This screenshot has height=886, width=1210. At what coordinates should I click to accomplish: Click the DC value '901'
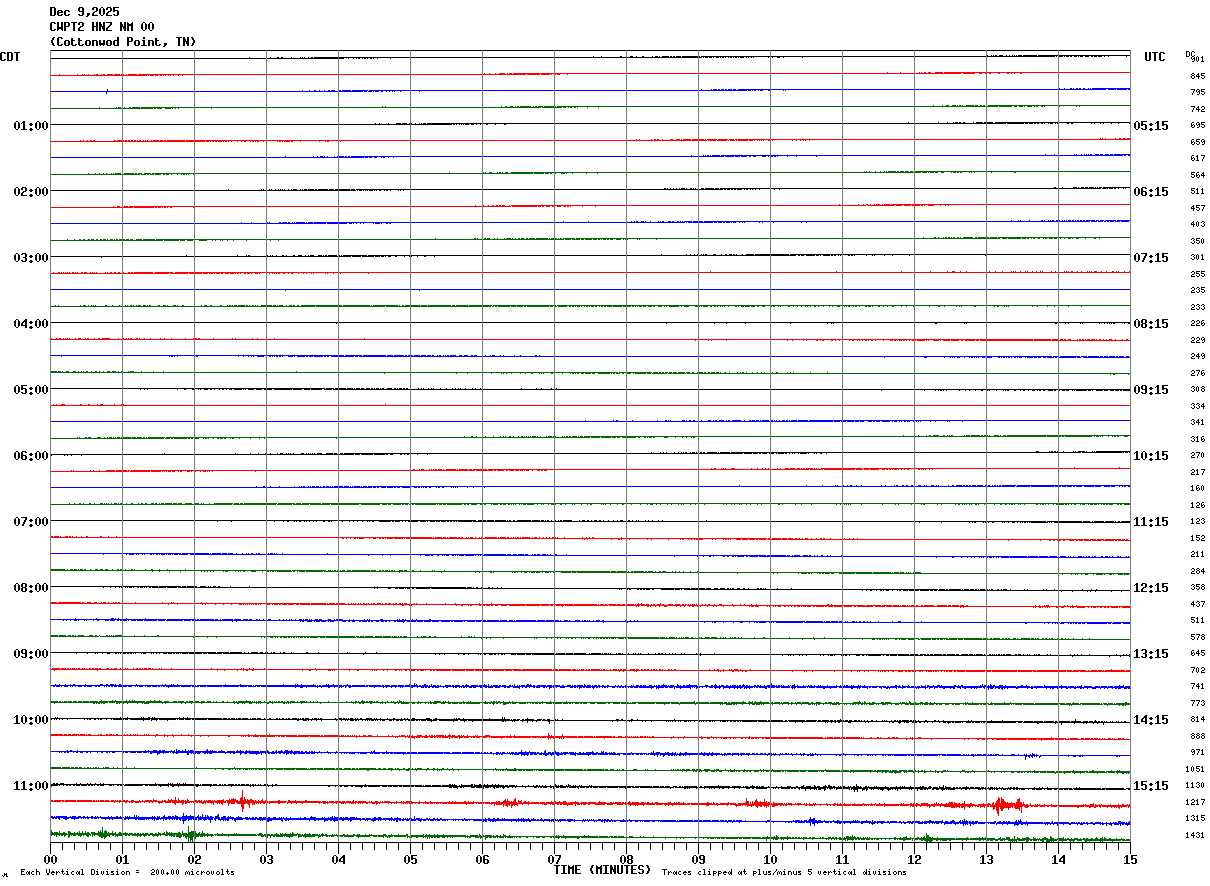coord(1197,60)
